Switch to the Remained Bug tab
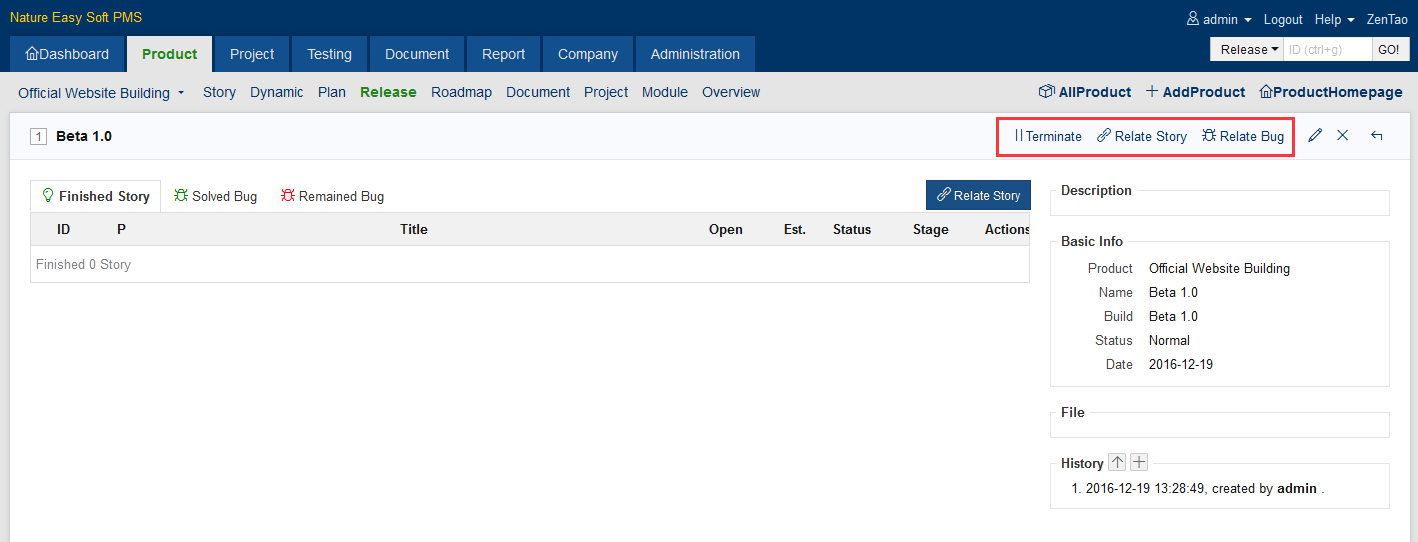 click(x=332, y=196)
